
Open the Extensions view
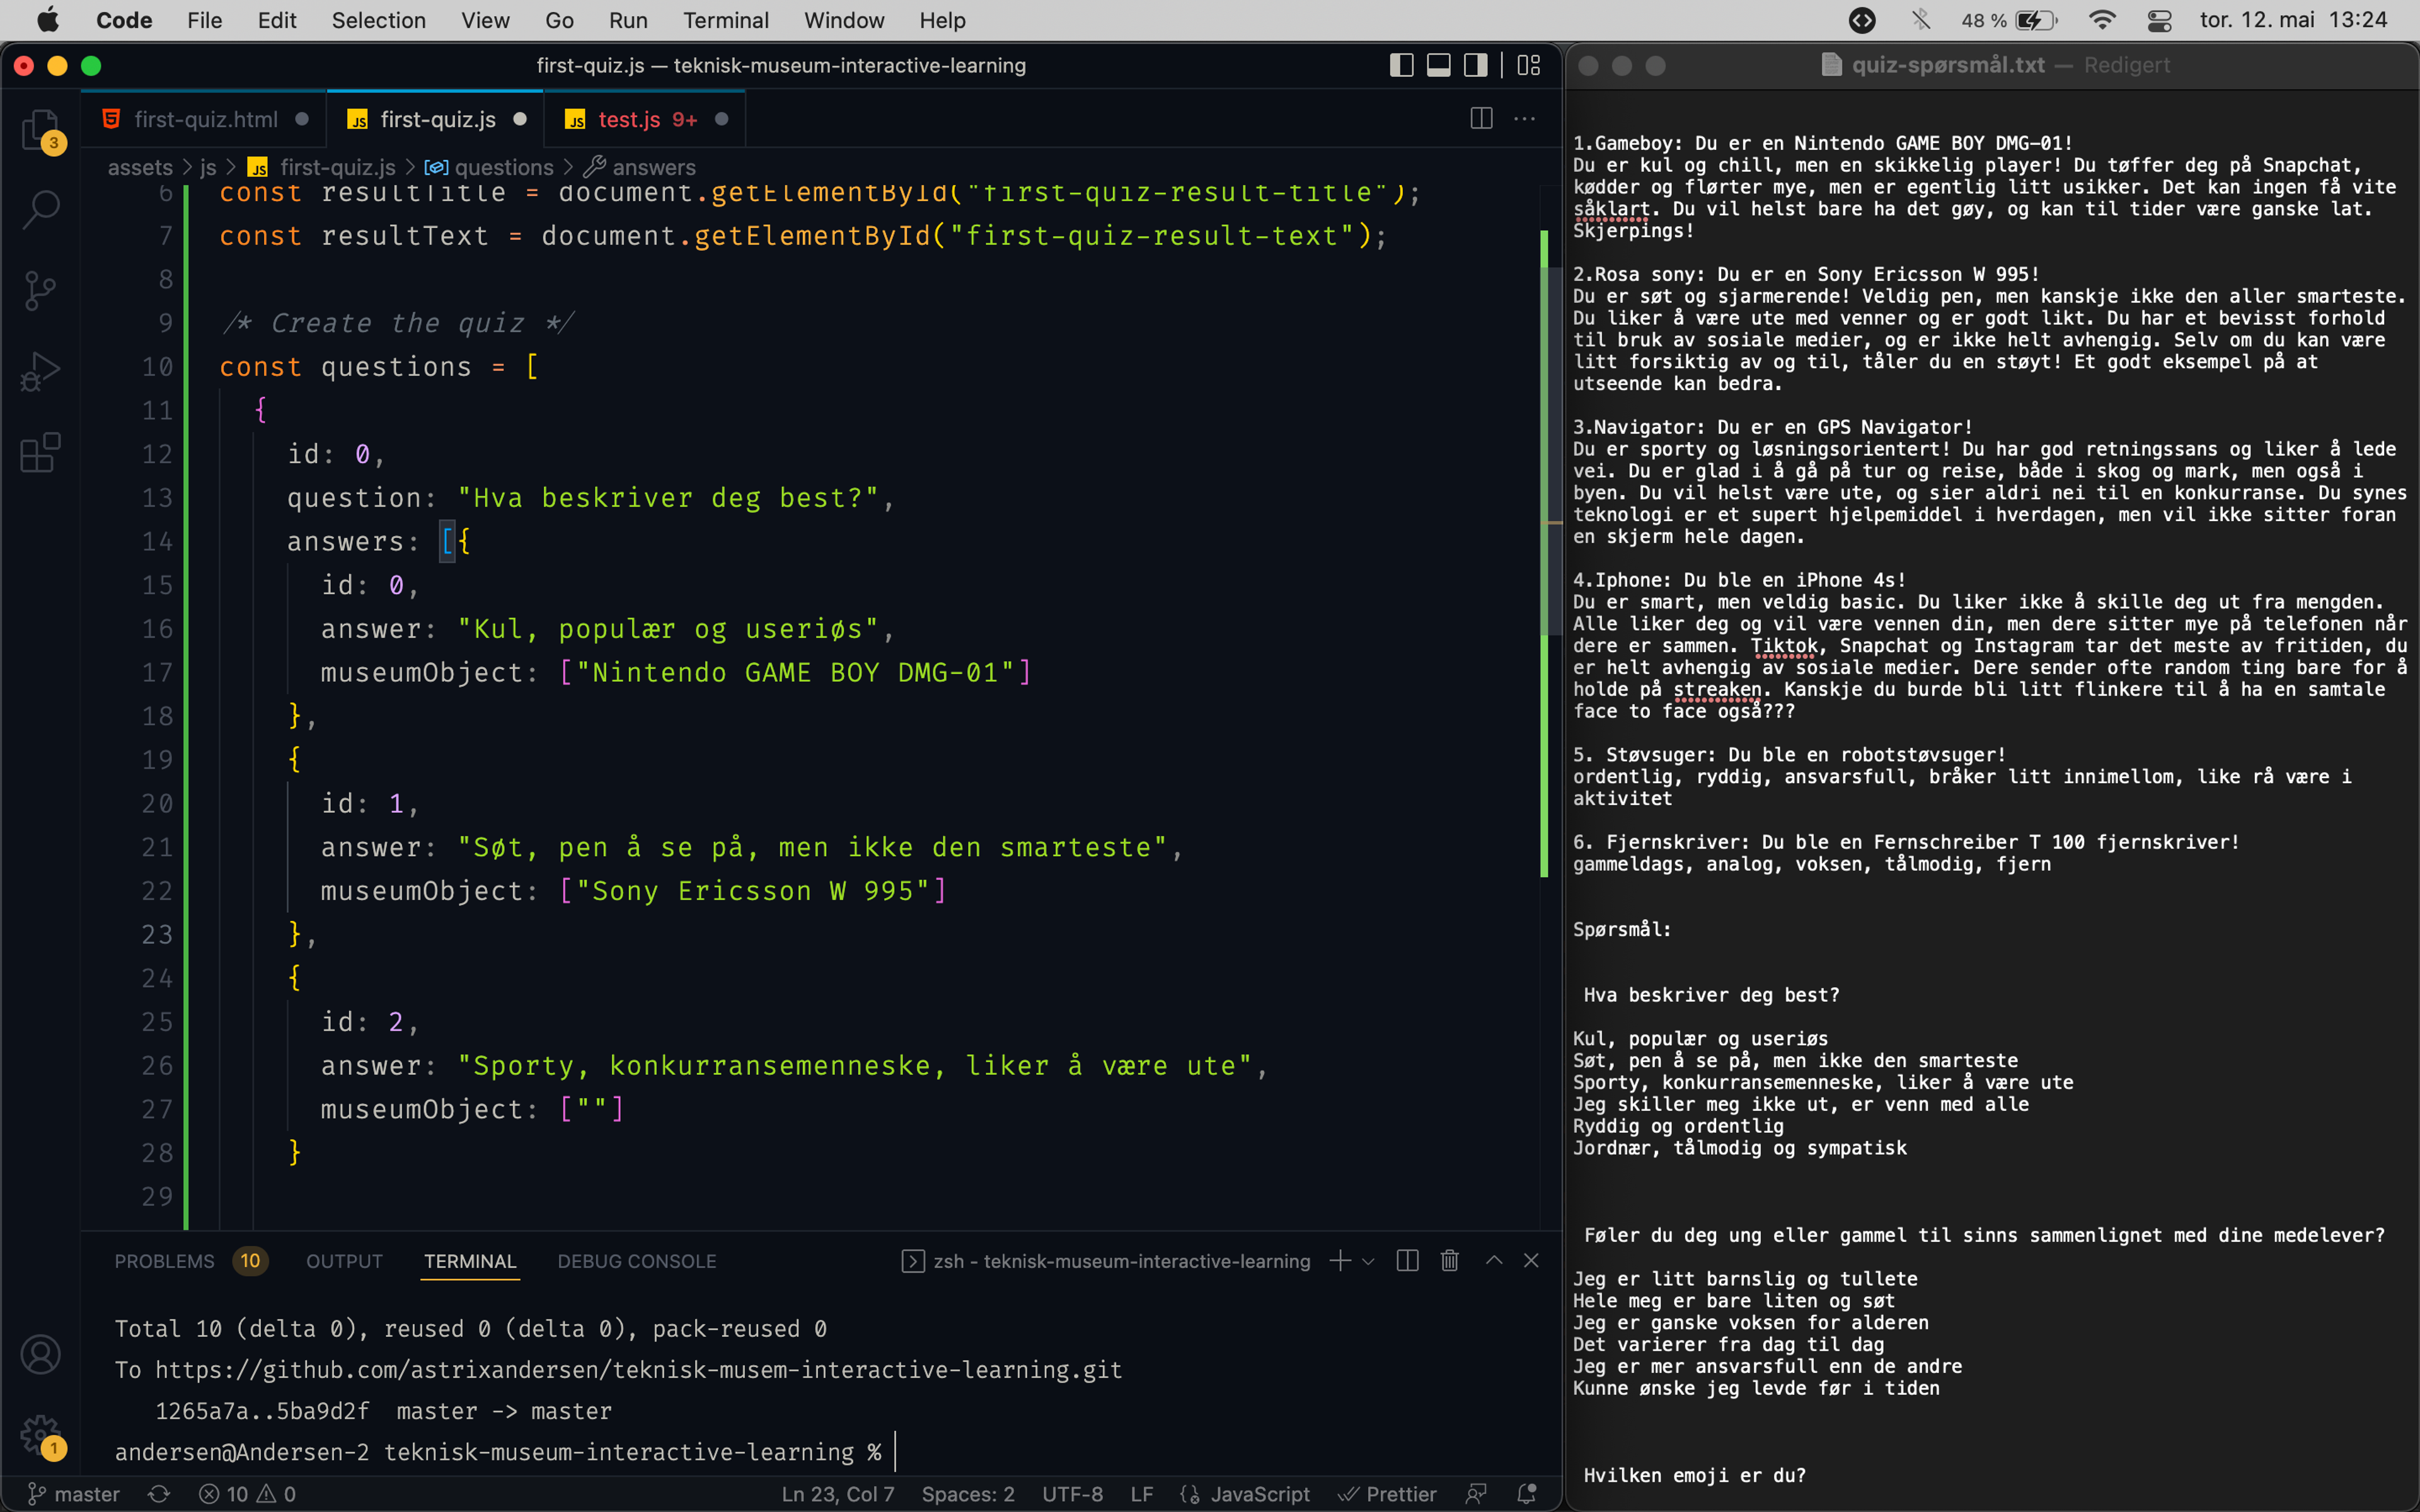41,452
